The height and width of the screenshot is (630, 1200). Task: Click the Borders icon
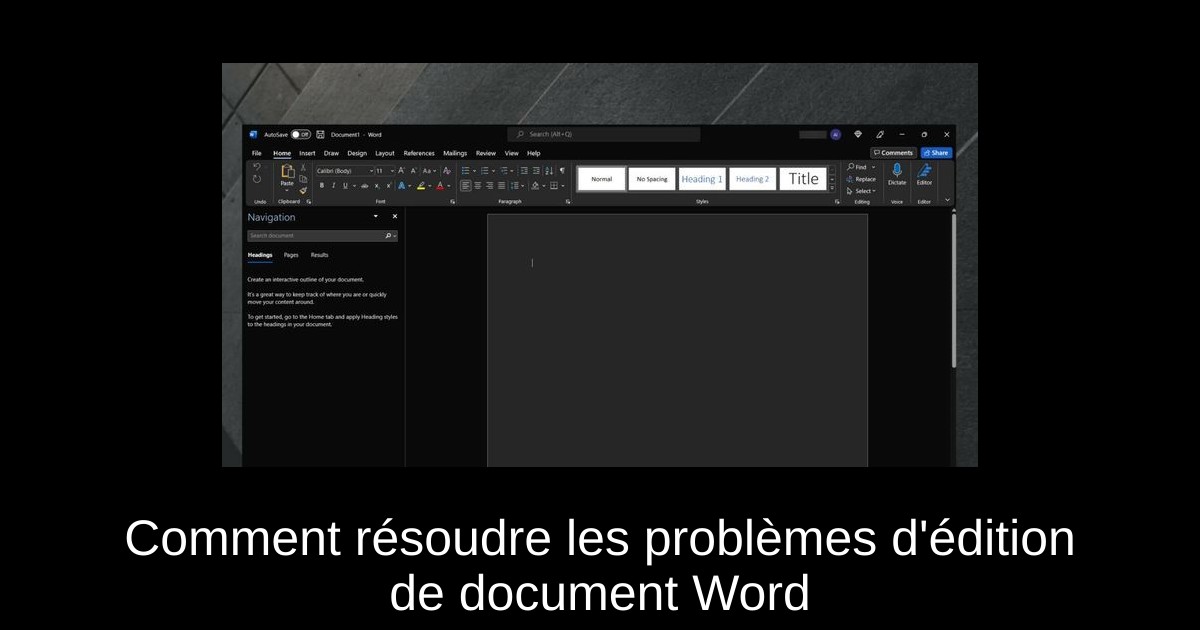pos(554,186)
